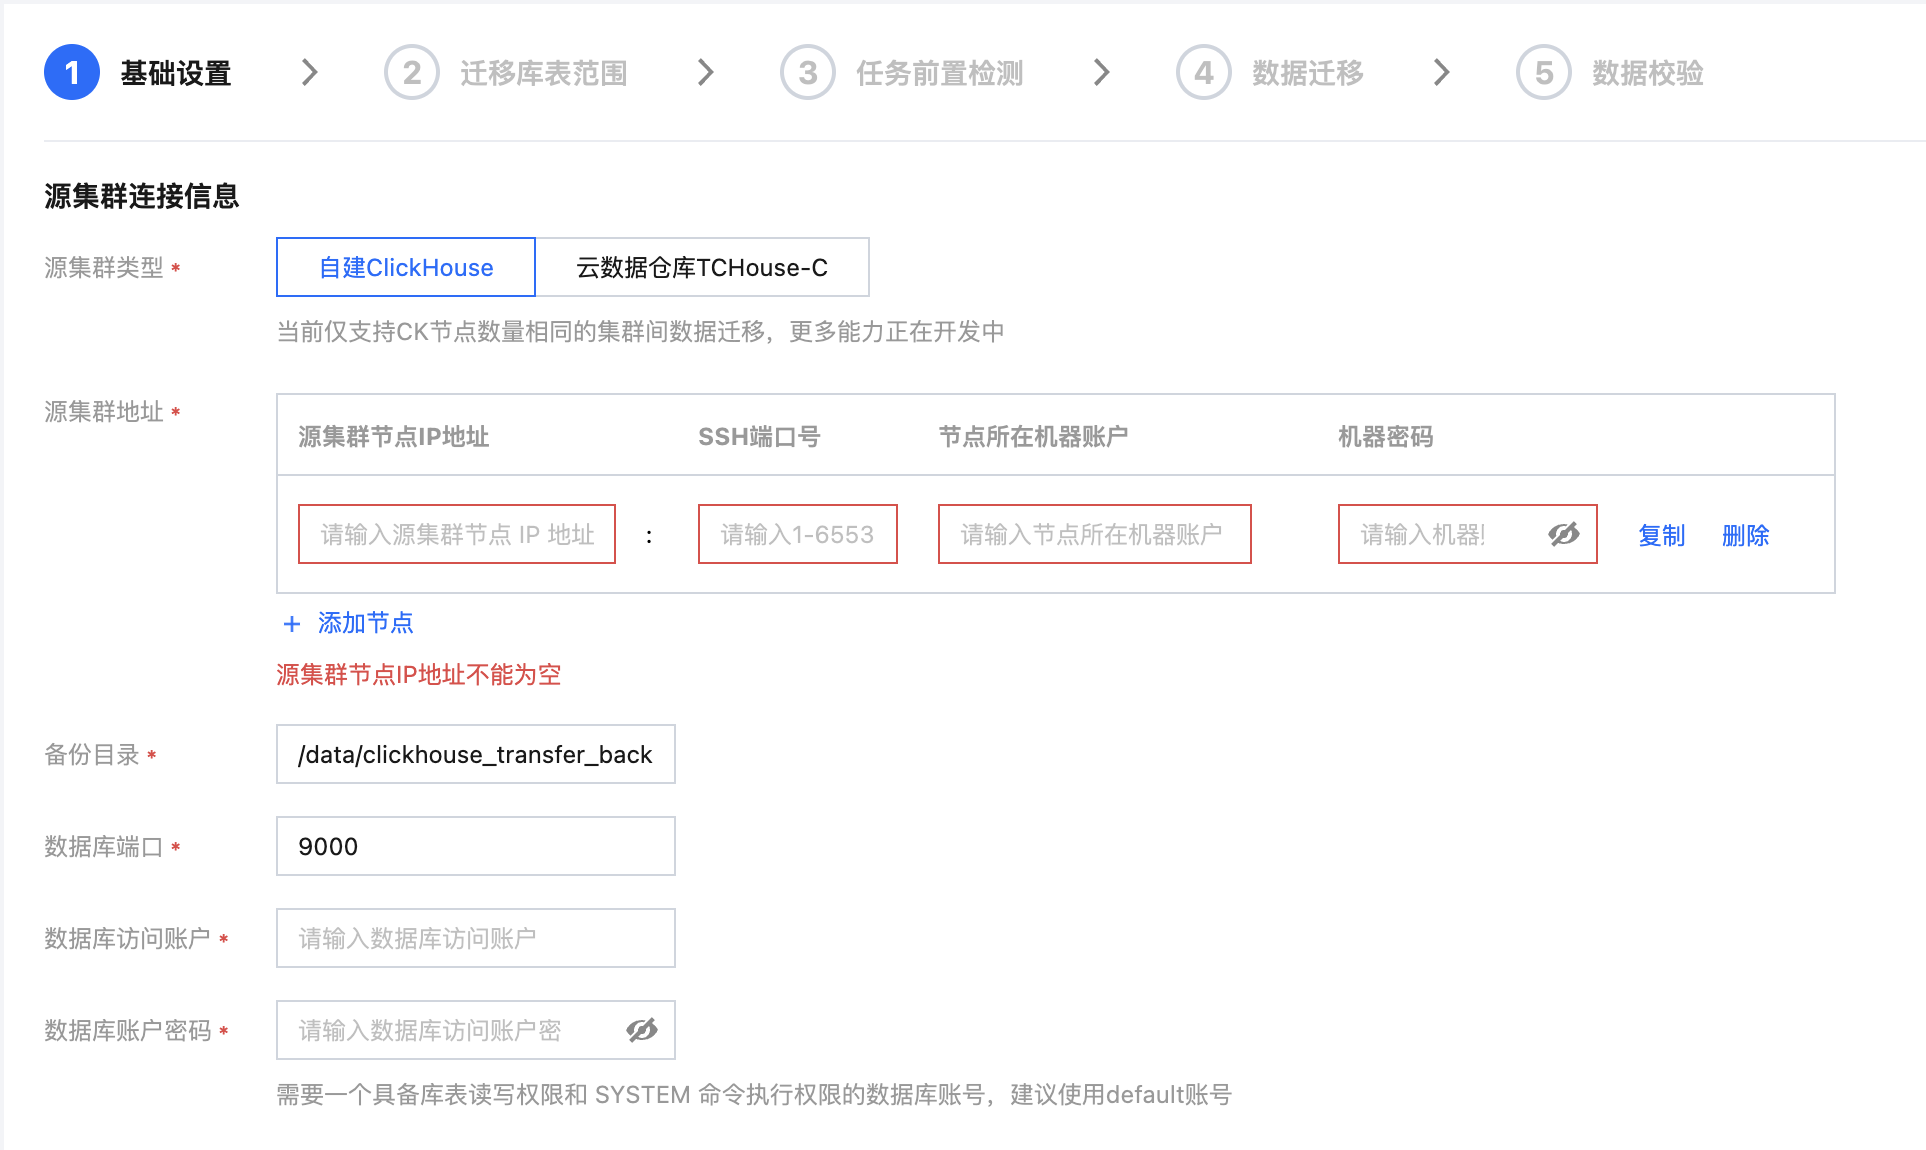The image size is (1926, 1150).
Task: Focus the source node IP address field
Action: pyautogui.click(x=457, y=535)
